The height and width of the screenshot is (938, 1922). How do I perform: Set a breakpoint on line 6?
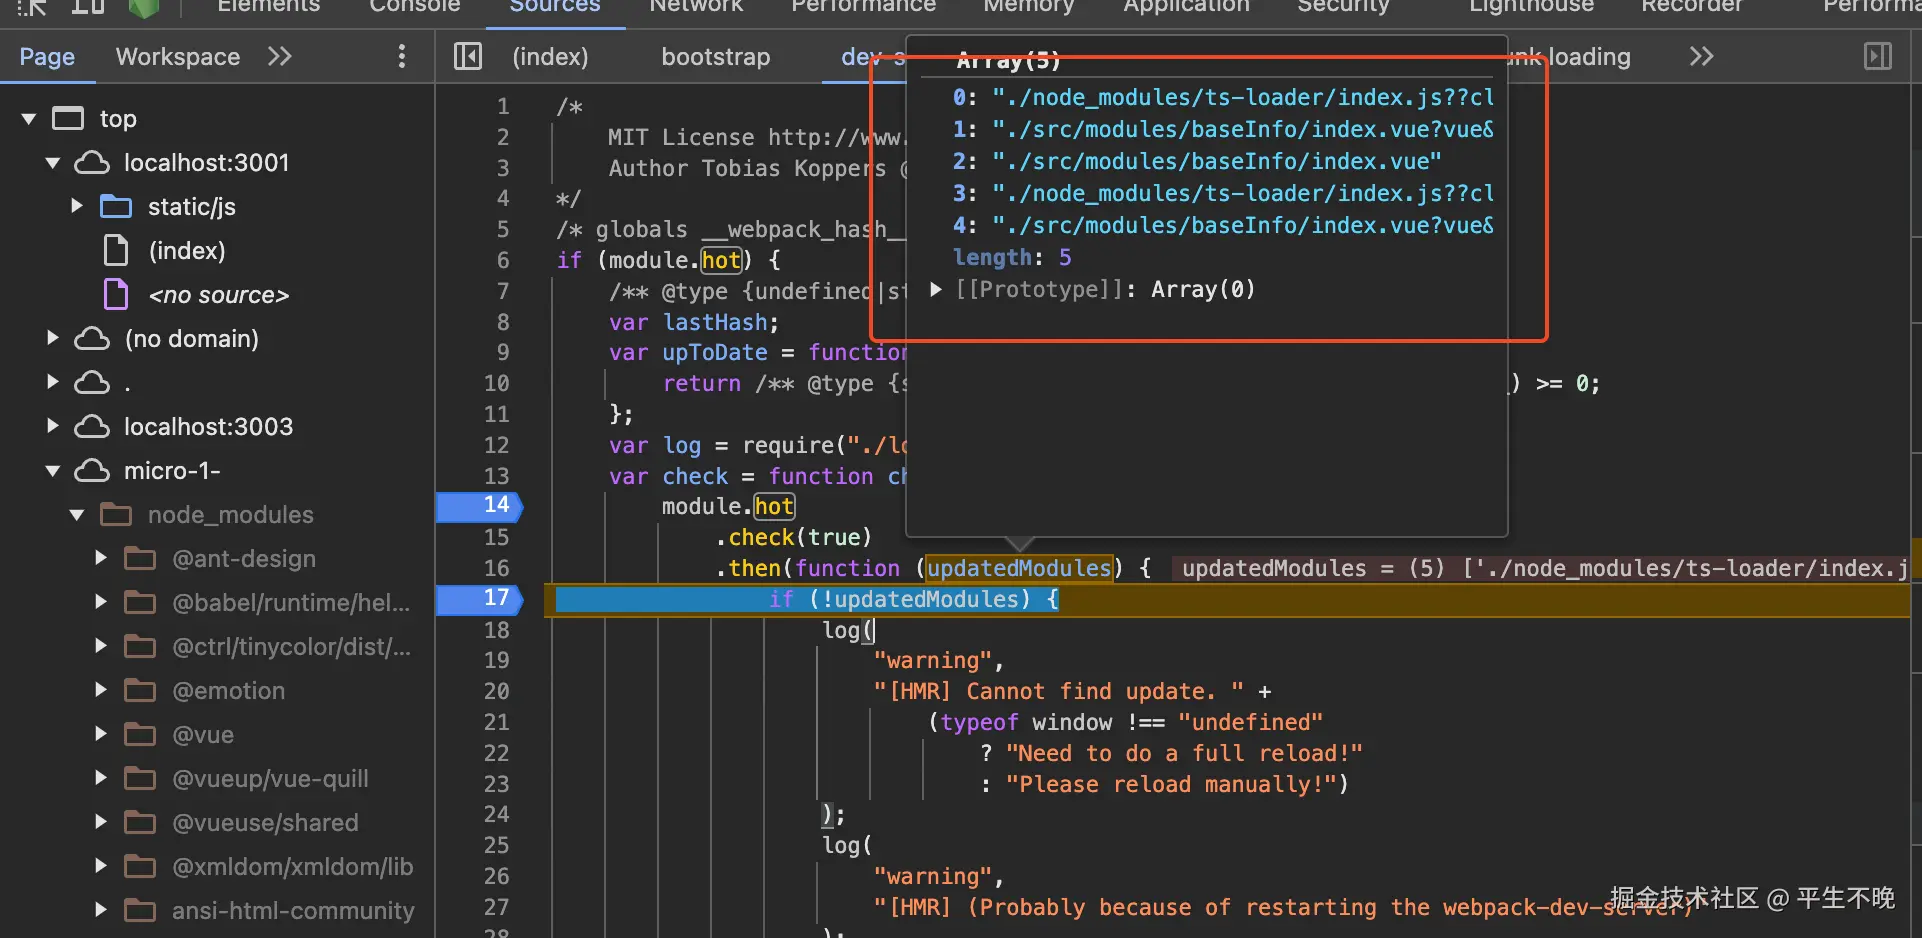(503, 260)
